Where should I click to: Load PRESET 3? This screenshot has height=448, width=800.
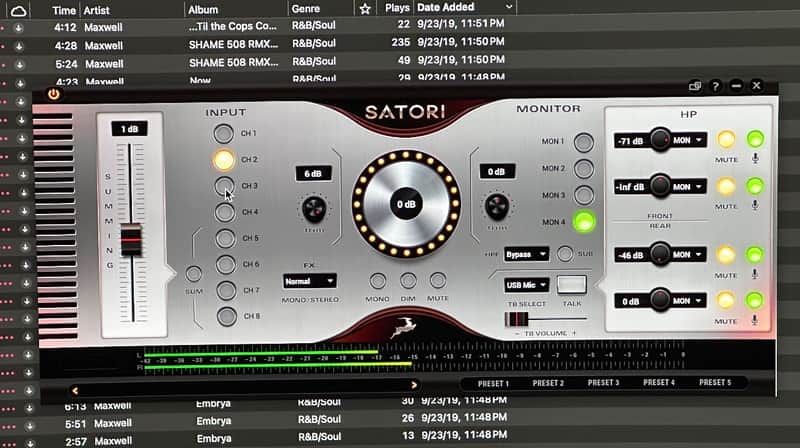coord(604,383)
